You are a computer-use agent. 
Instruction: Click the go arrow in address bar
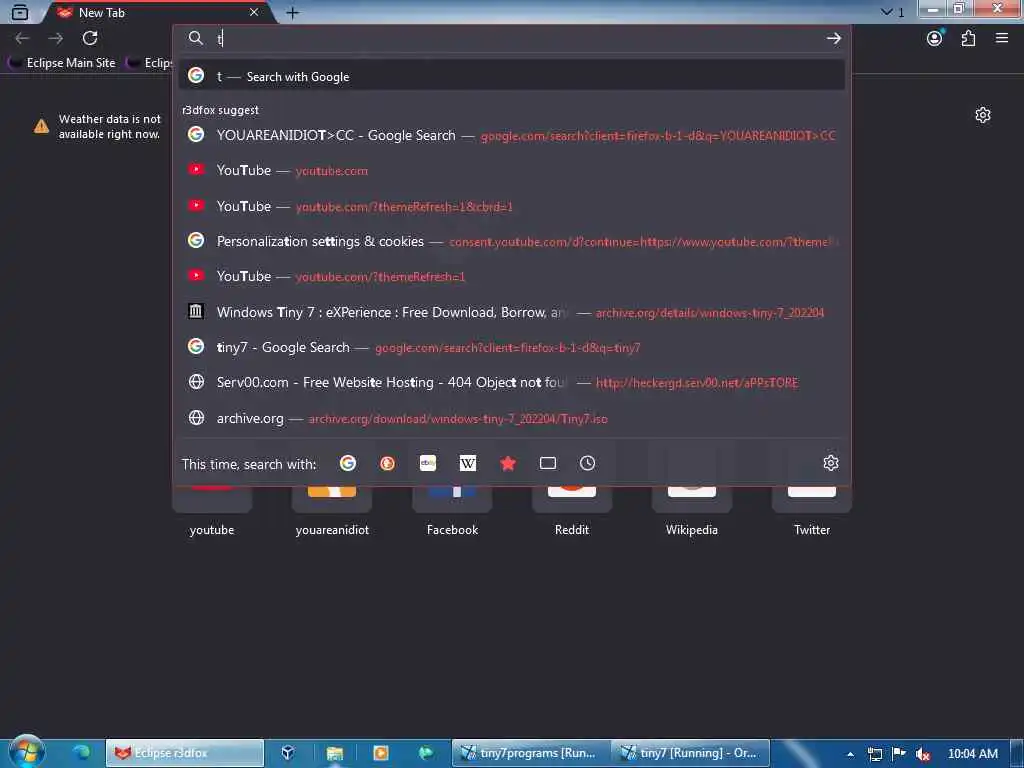coord(833,38)
